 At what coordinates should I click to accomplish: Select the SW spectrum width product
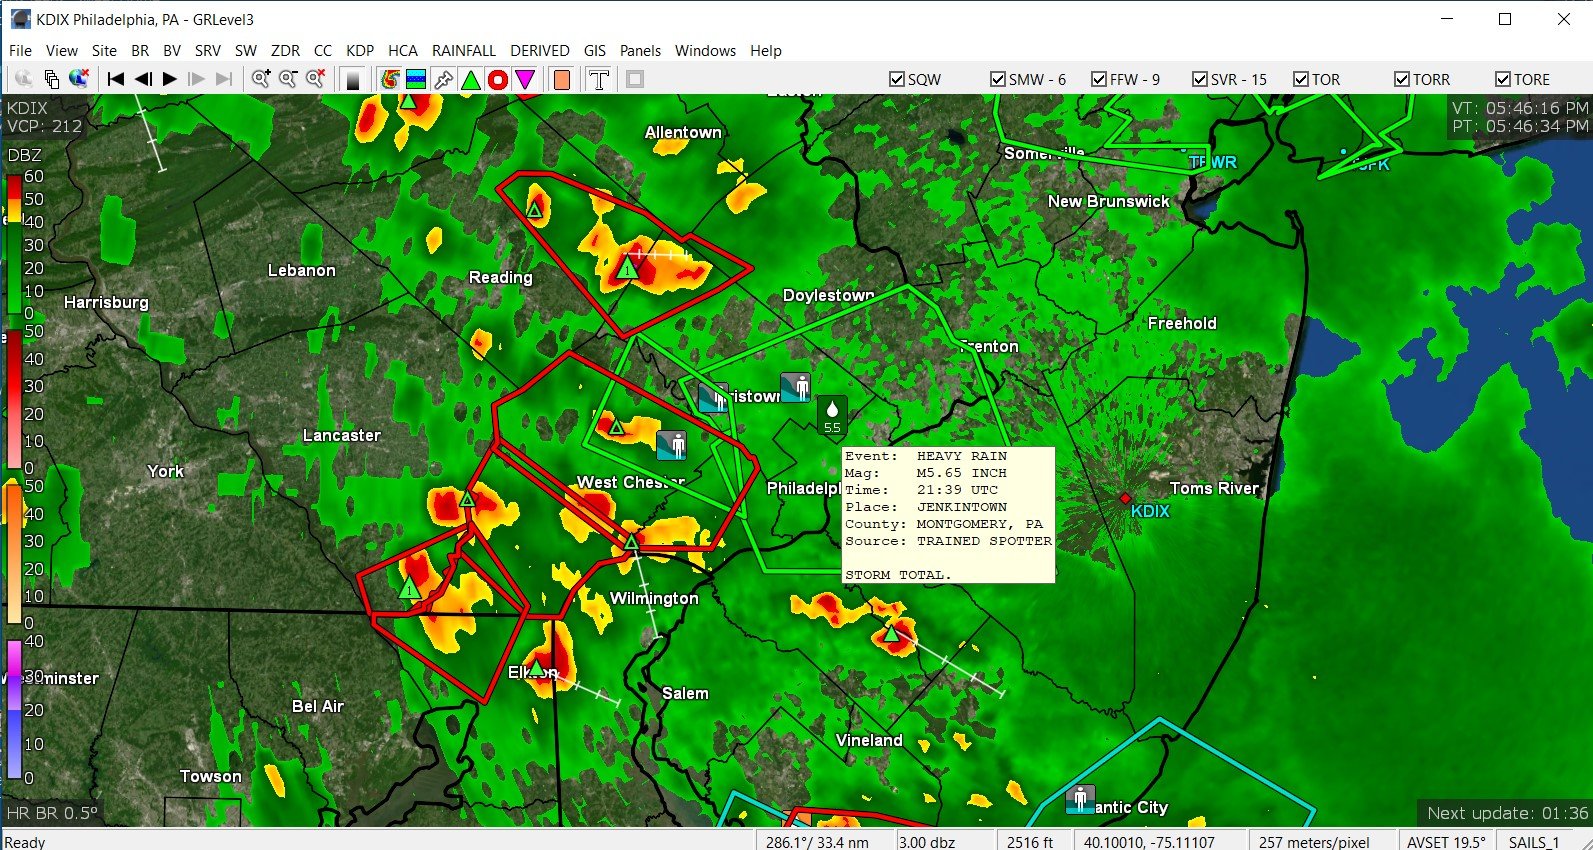pyautogui.click(x=246, y=50)
